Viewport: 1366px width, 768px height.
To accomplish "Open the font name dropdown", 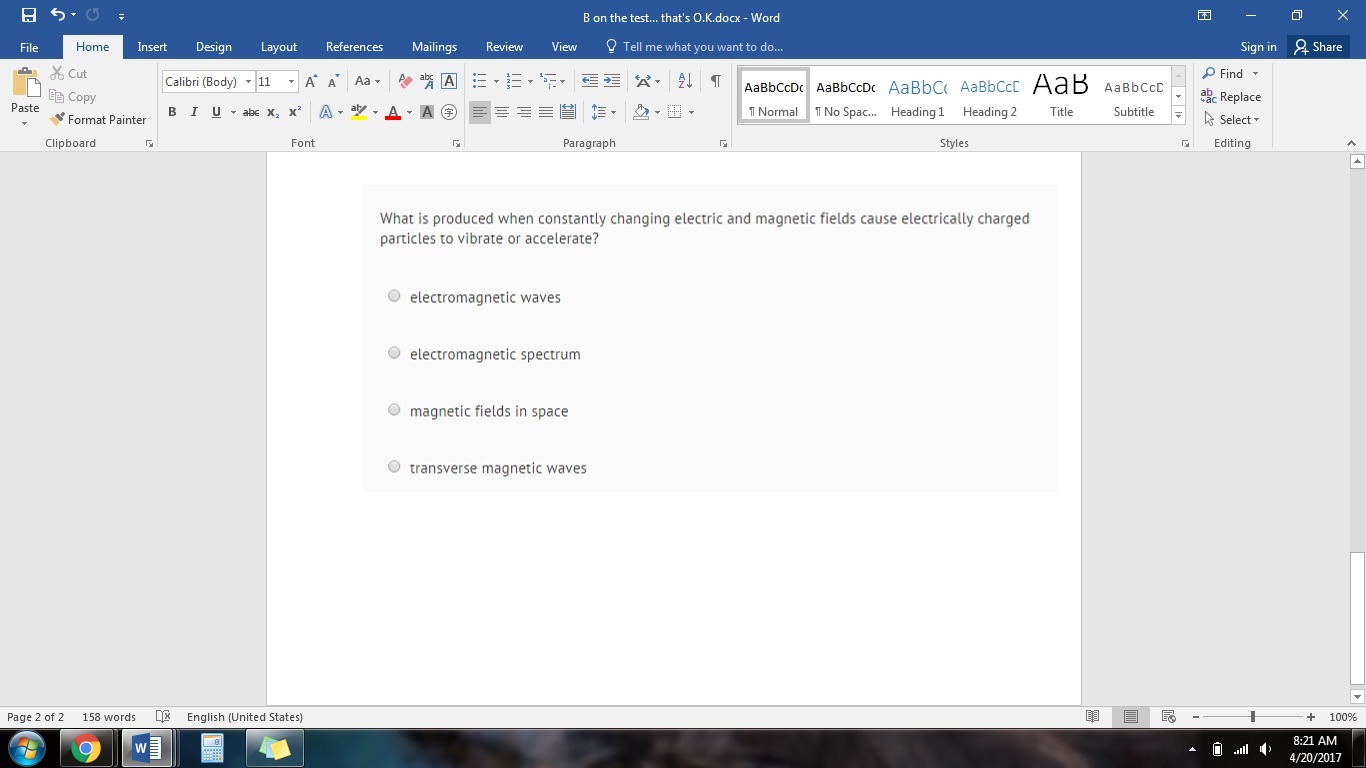I will coord(248,82).
